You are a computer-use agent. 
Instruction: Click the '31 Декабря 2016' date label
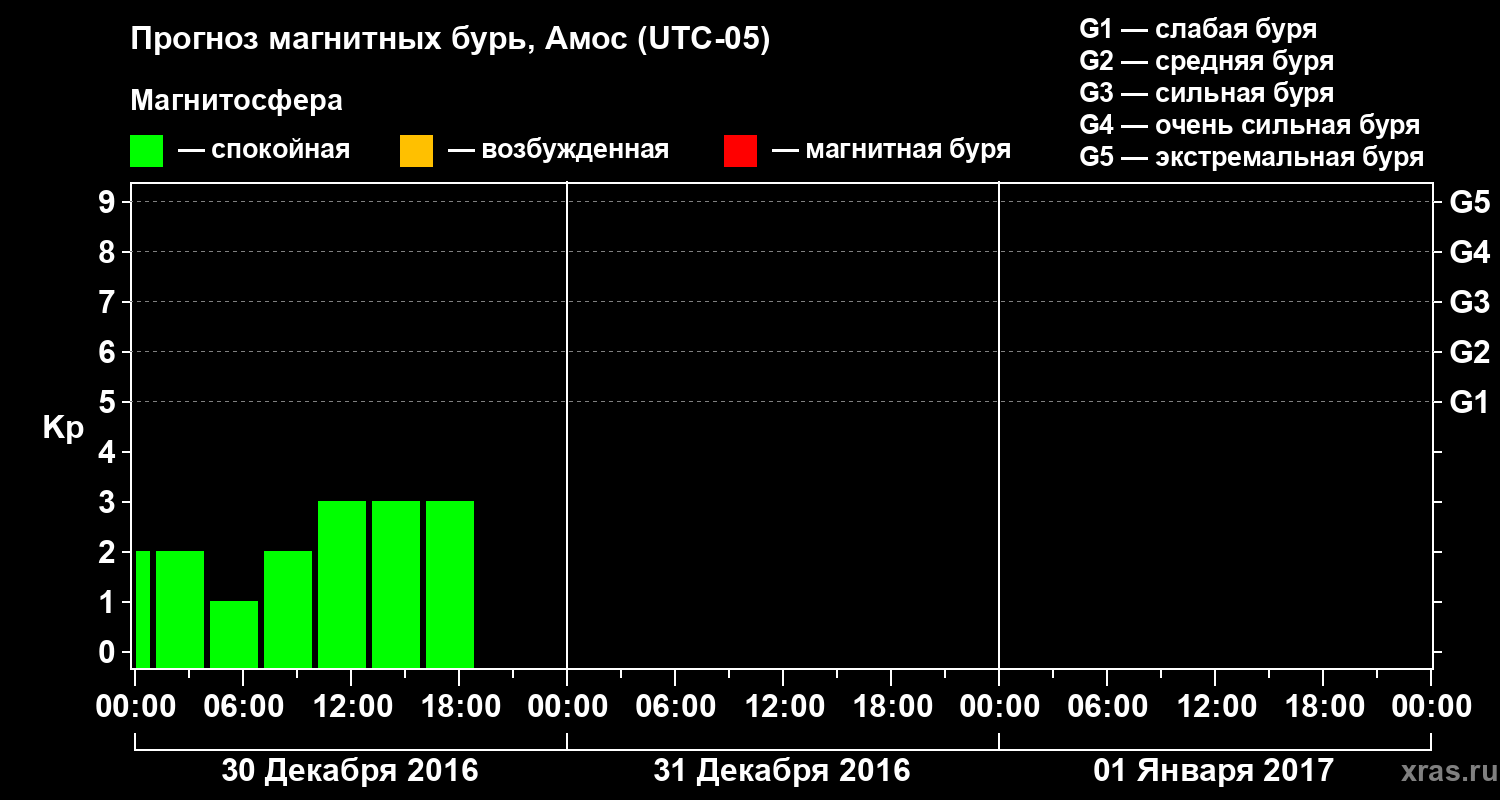782,771
